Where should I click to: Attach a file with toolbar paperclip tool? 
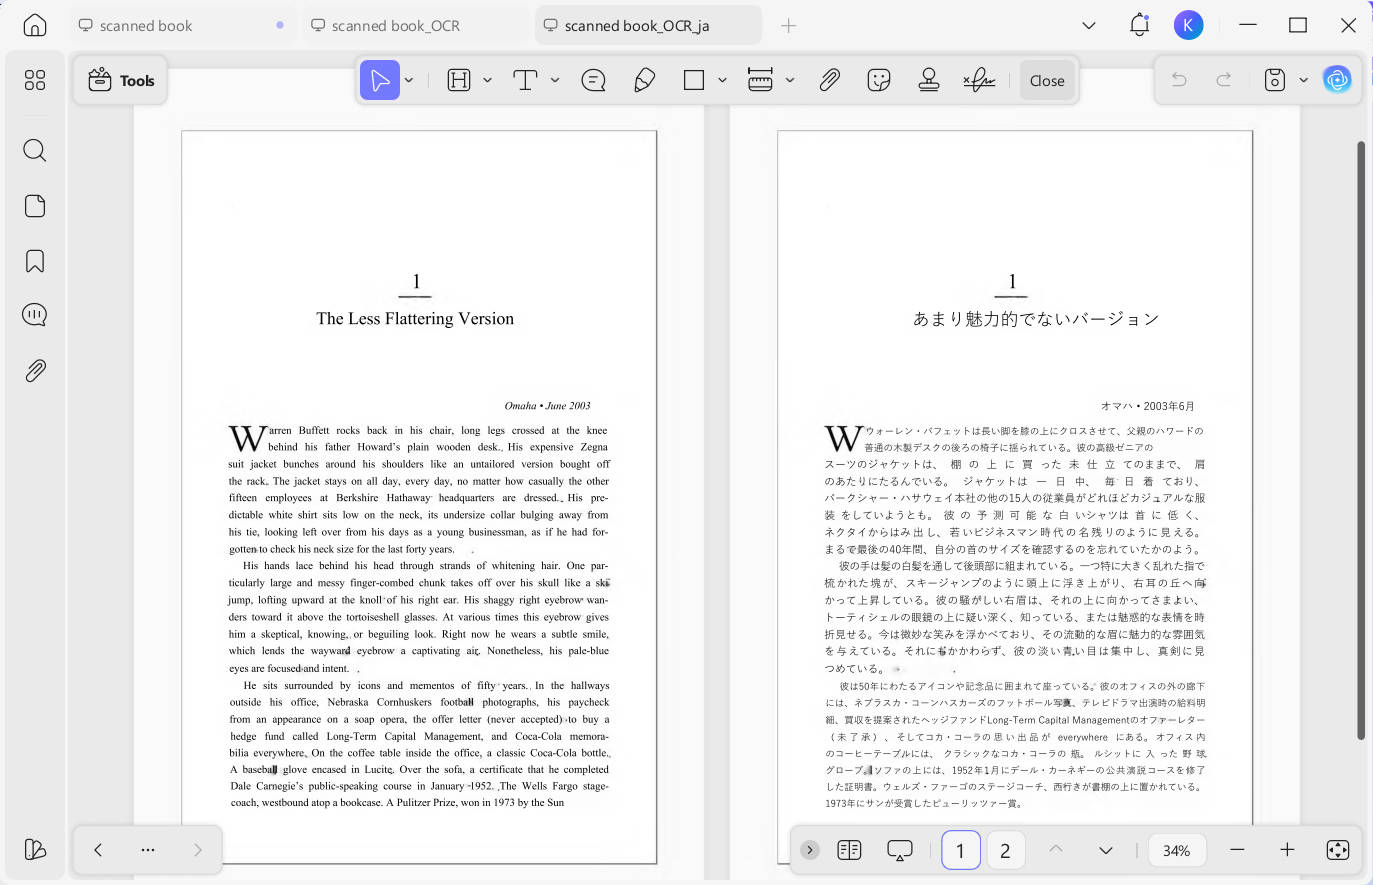click(x=830, y=81)
